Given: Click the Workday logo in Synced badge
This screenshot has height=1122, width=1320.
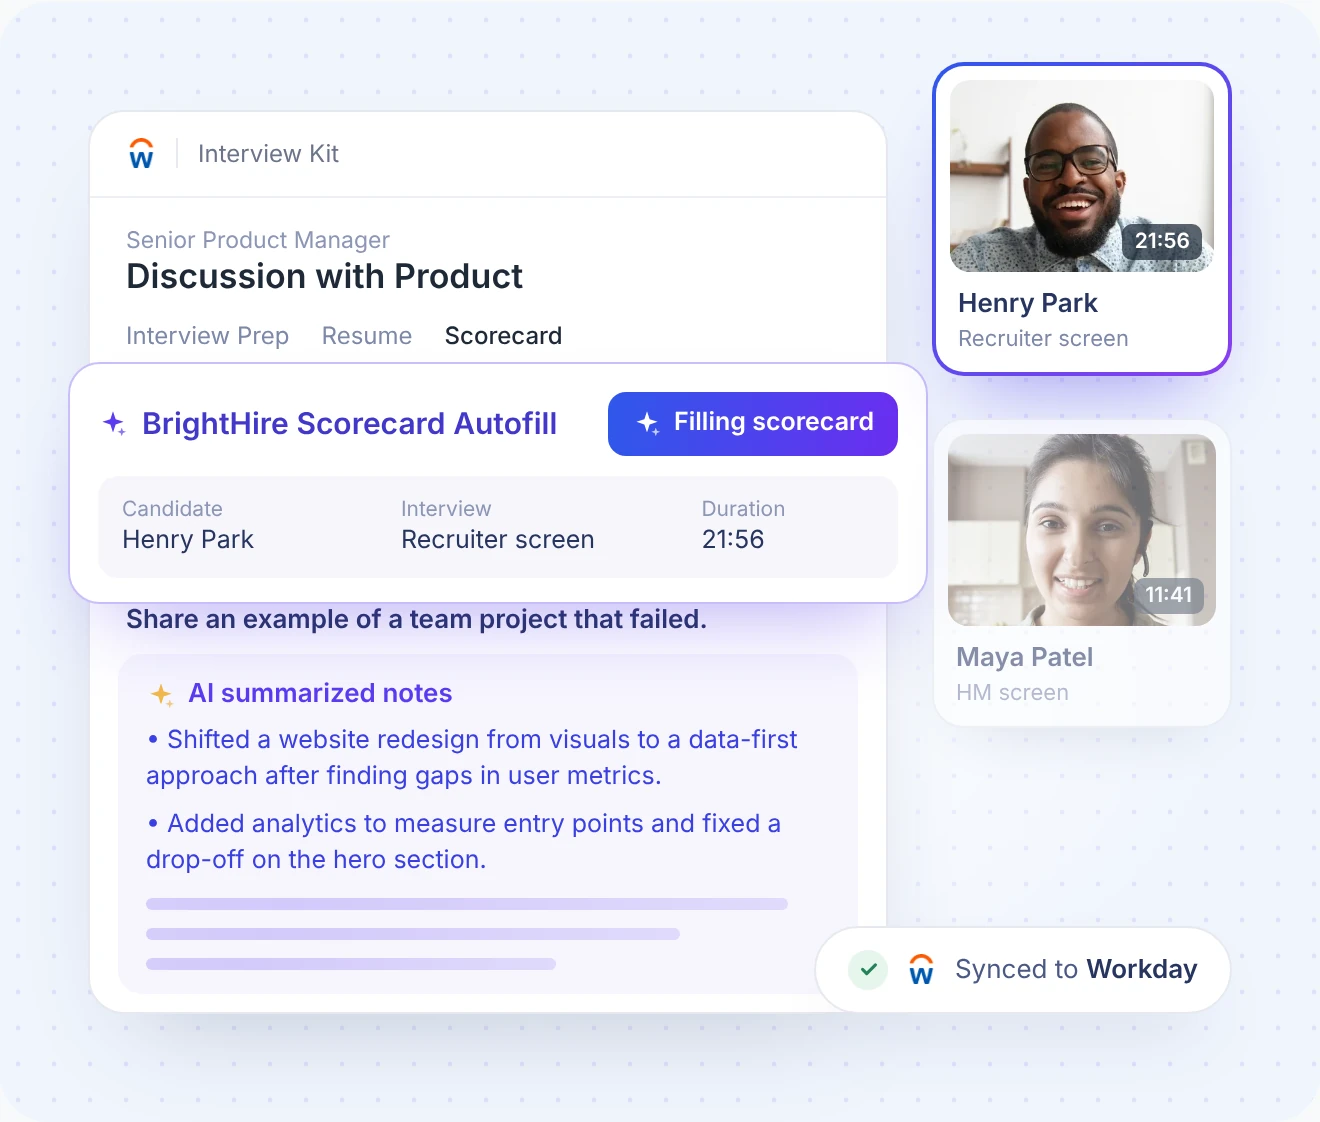Looking at the screenshot, I should coord(921,969).
